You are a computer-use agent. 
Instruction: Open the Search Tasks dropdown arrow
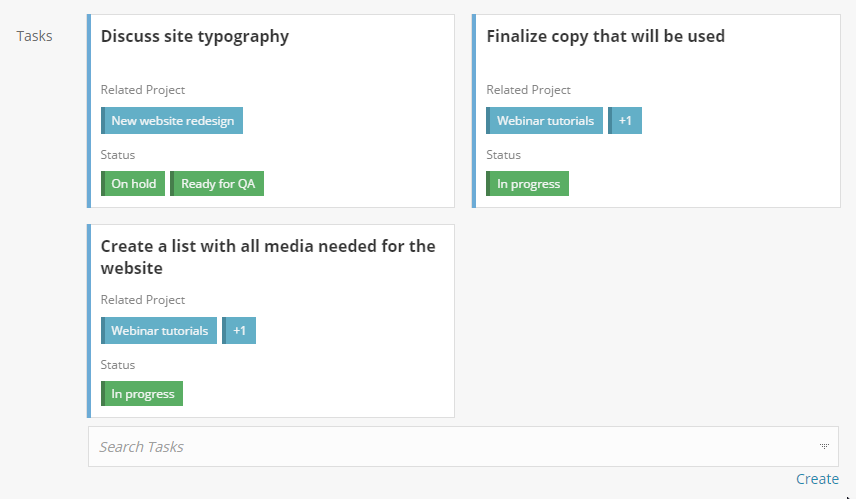click(x=824, y=447)
